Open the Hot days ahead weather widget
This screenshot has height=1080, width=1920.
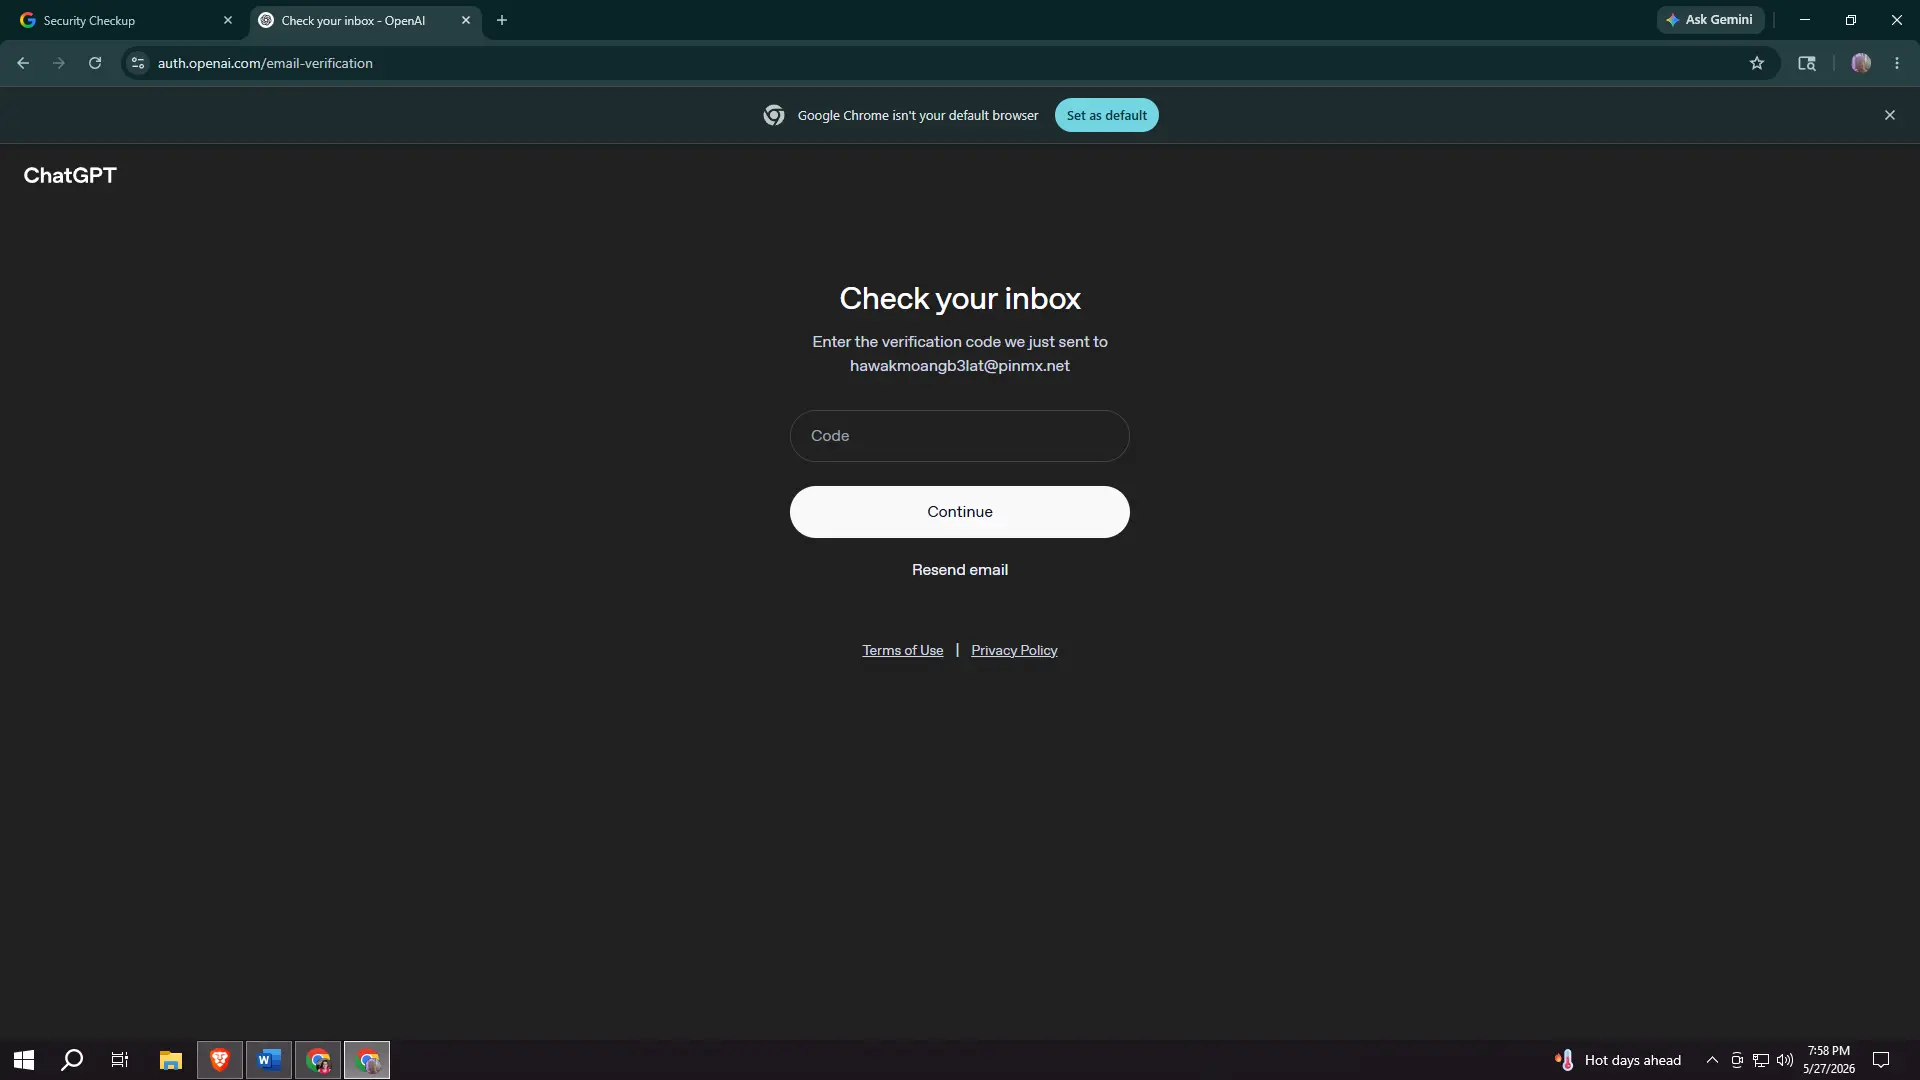click(1618, 1060)
